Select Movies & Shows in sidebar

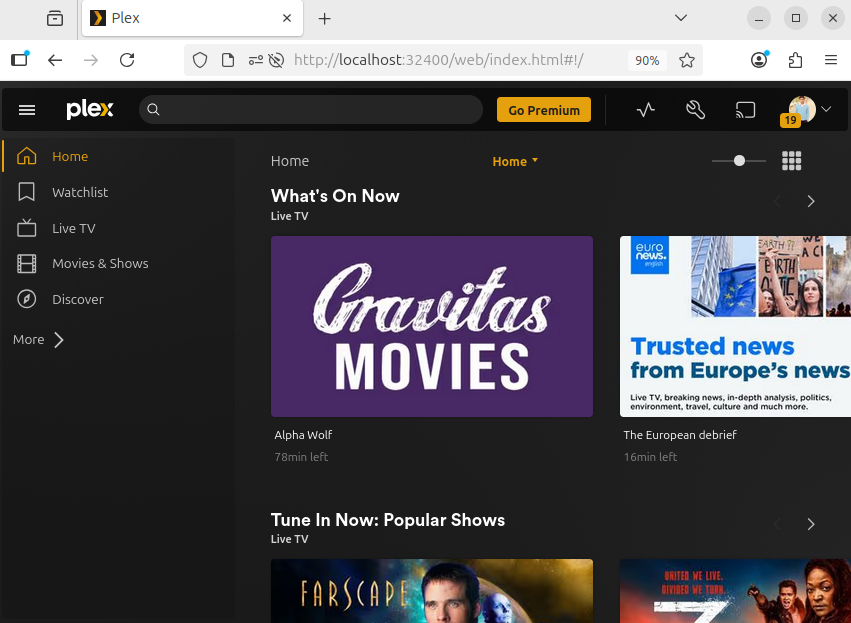coord(100,263)
